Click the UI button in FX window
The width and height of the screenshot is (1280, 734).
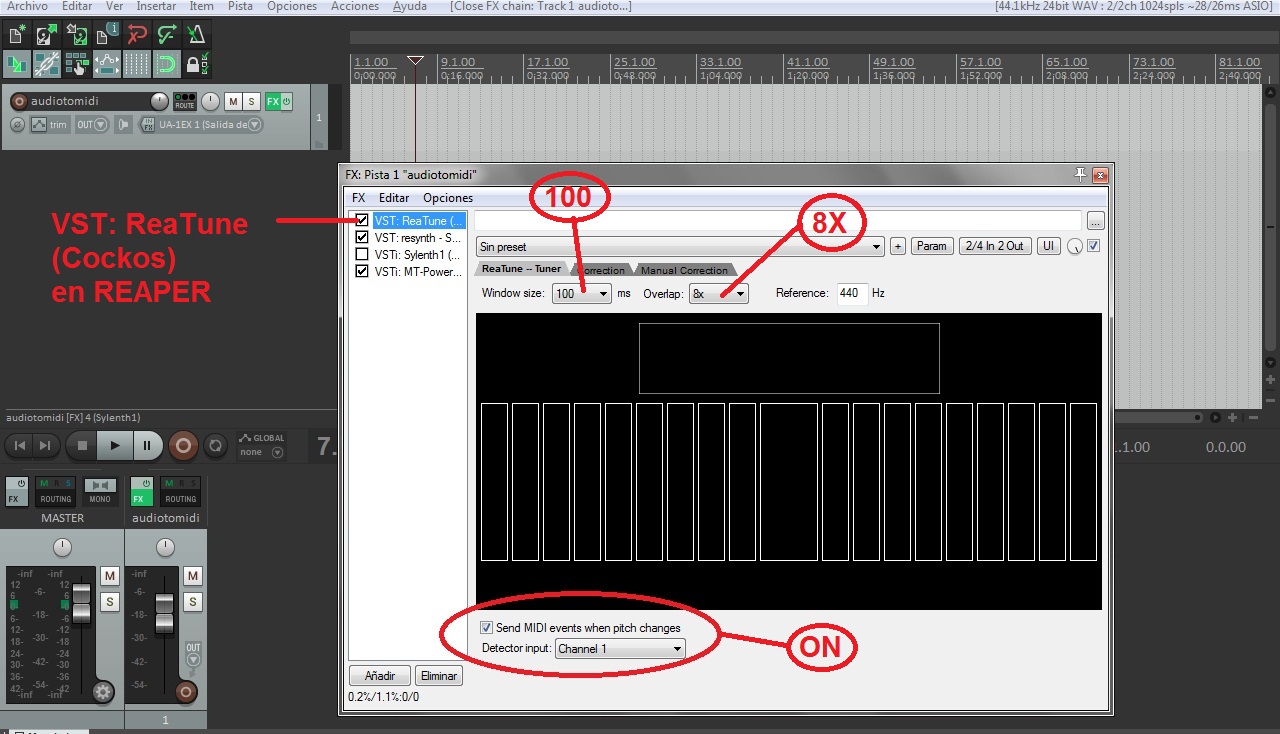click(x=1048, y=246)
